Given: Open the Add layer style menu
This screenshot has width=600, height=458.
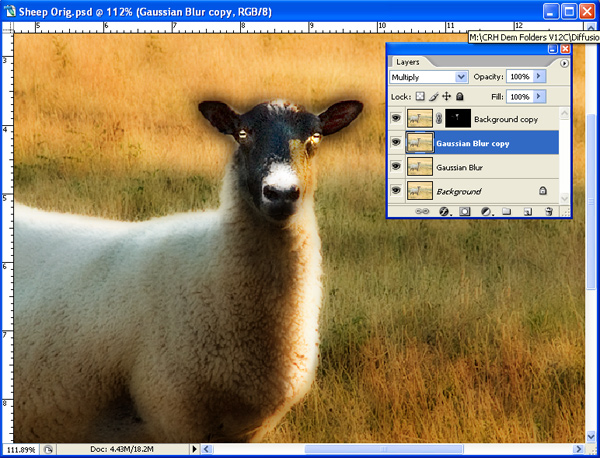Looking at the screenshot, I should (x=444, y=211).
